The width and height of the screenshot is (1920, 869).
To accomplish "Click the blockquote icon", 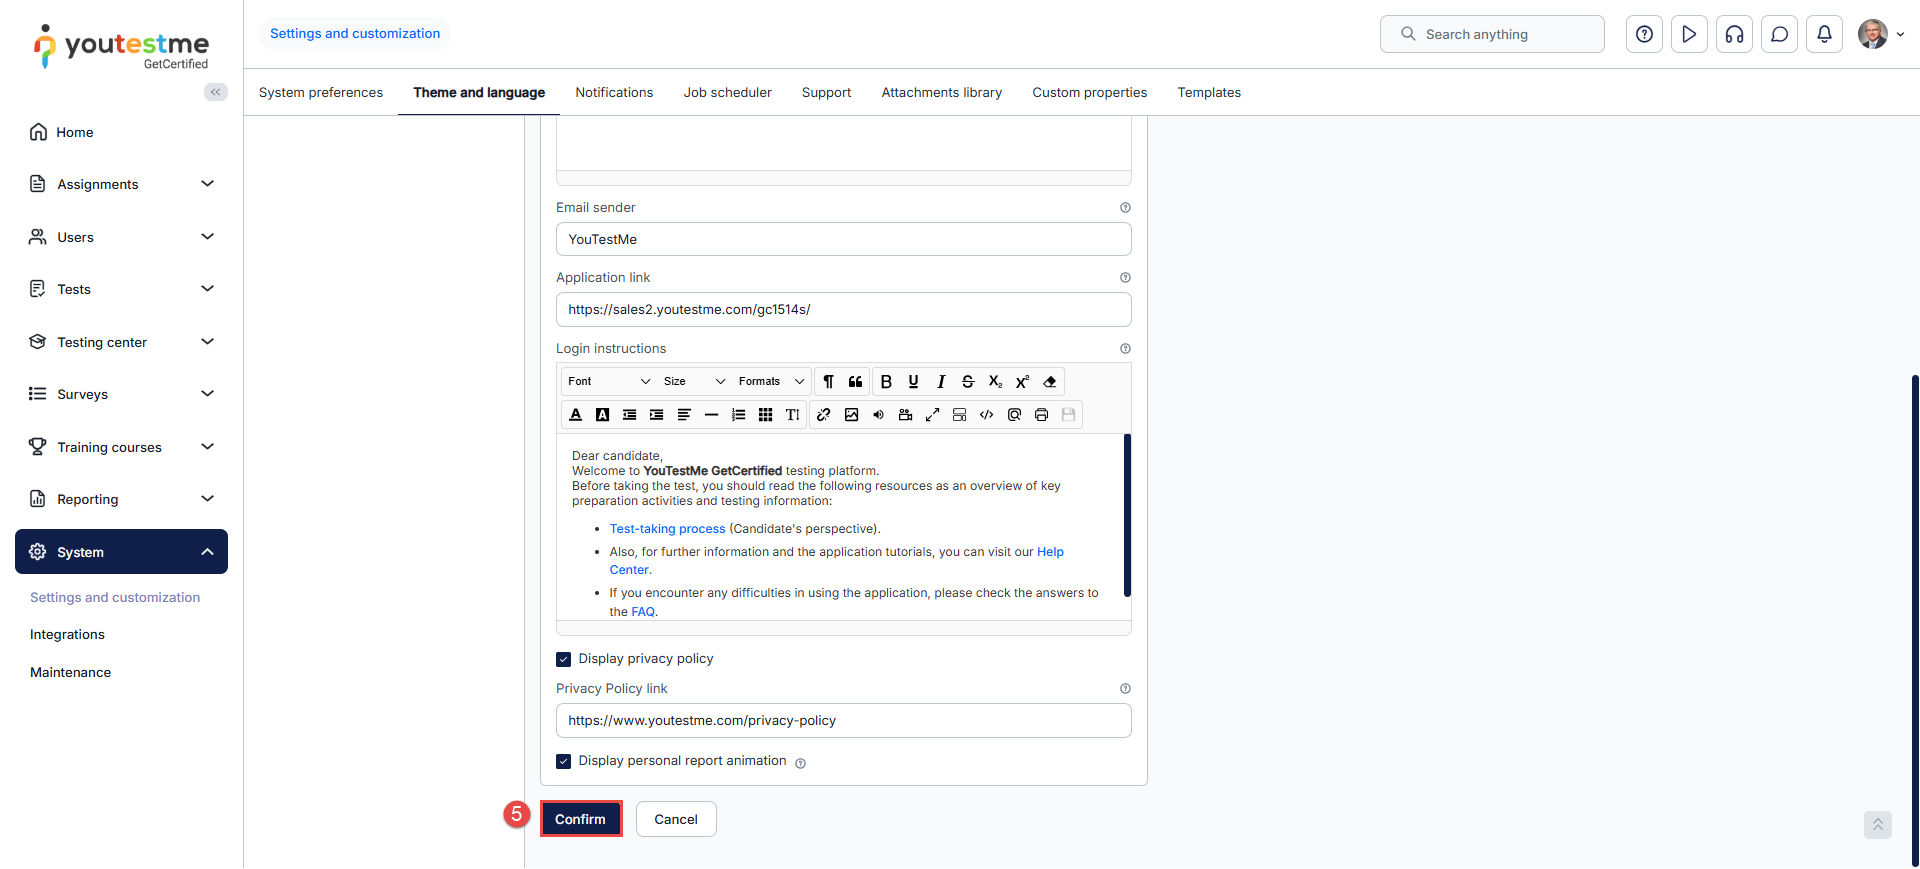I will [x=855, y=382].
